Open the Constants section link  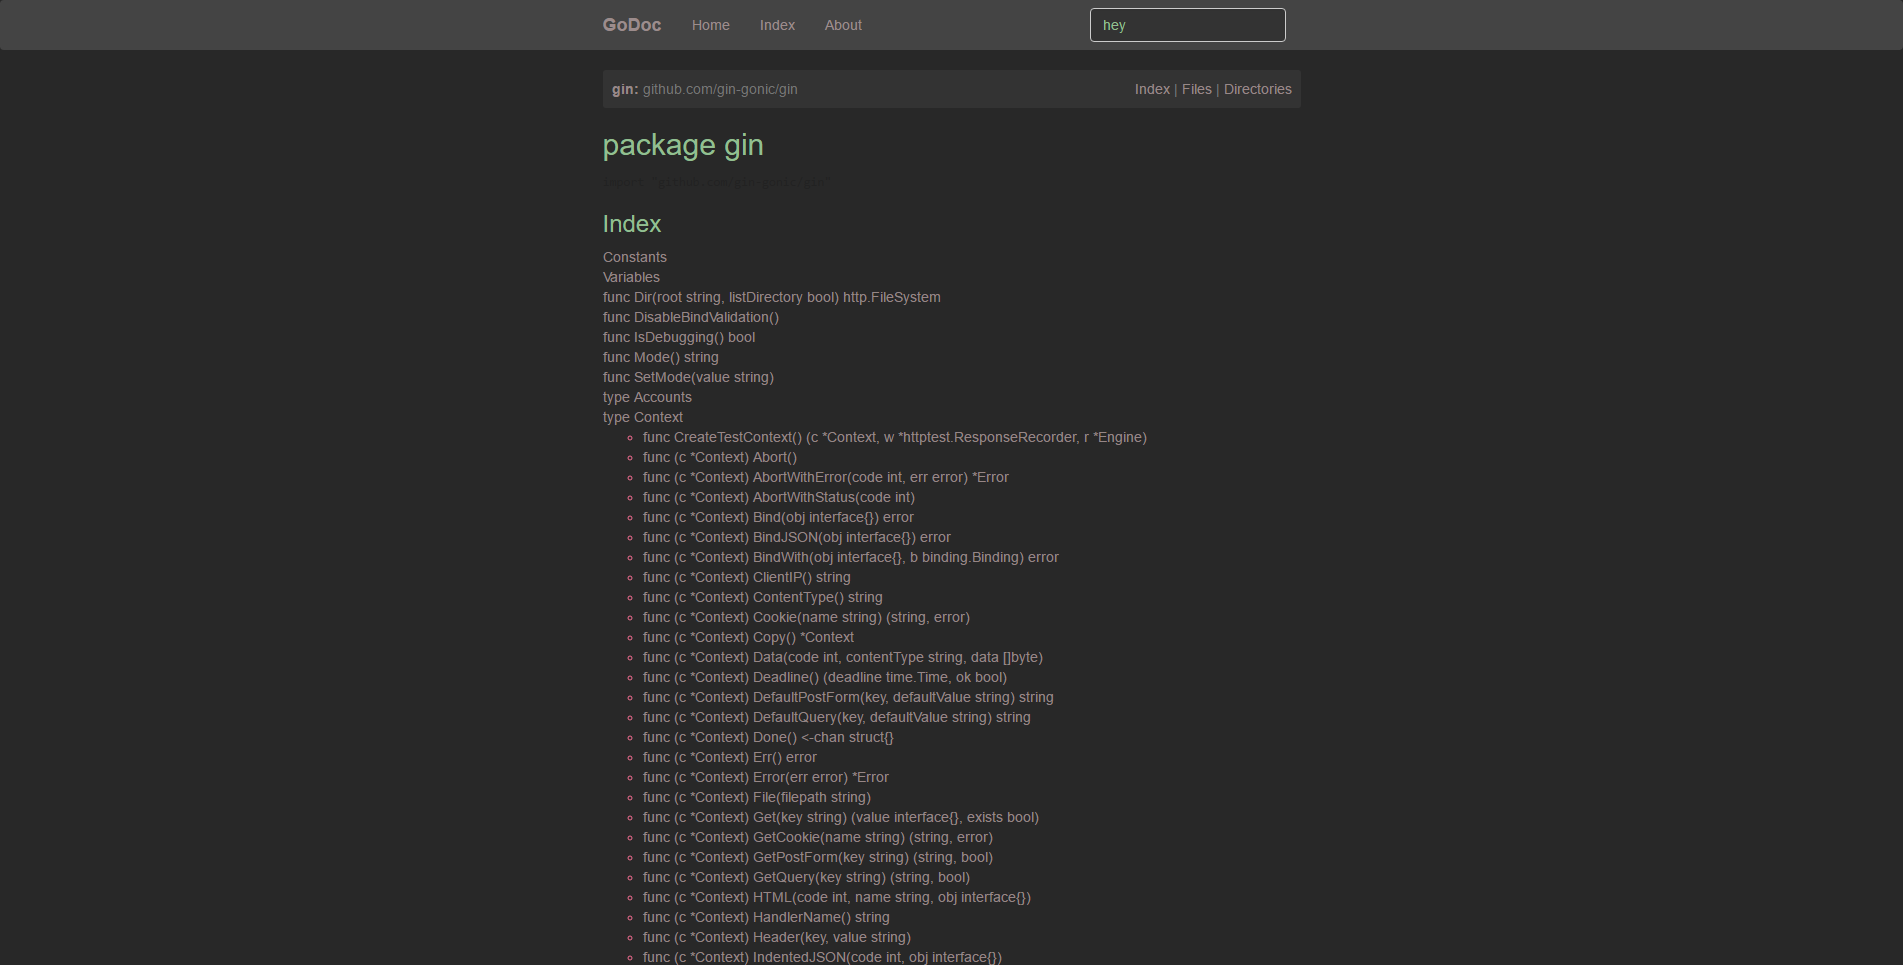[634, 257]
